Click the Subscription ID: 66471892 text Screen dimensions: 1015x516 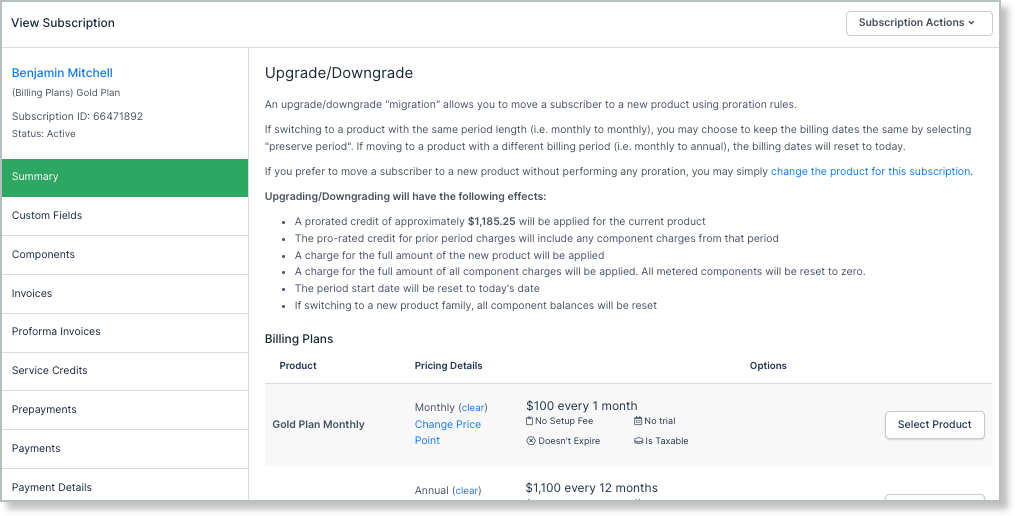click(77, 117)
